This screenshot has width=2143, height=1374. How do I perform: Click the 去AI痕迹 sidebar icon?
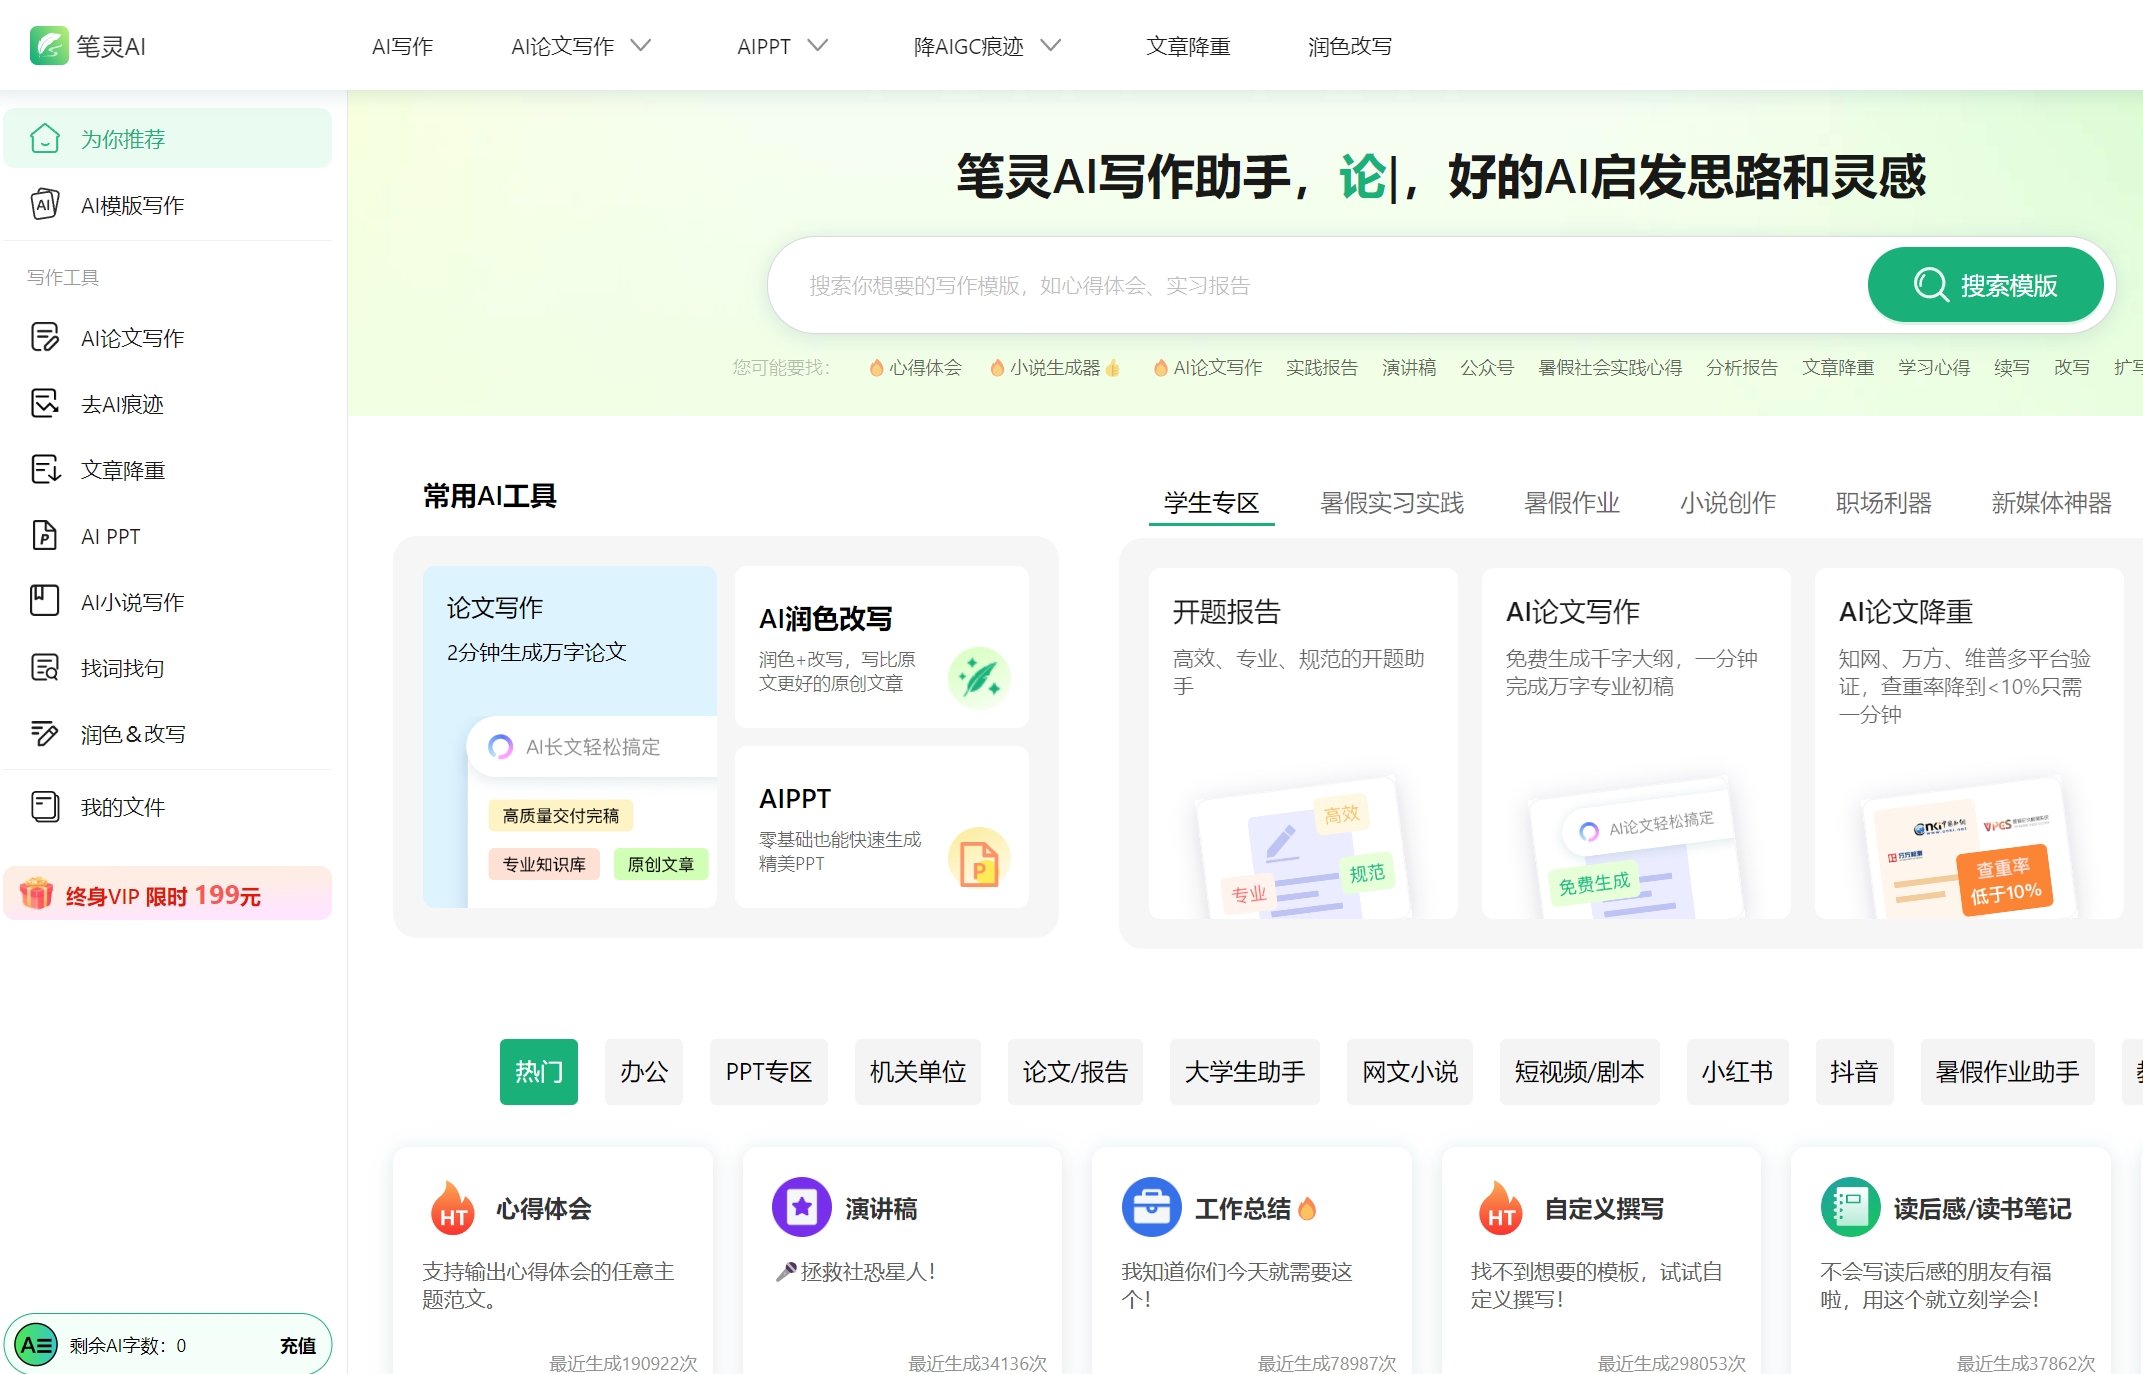click(45, 404)
